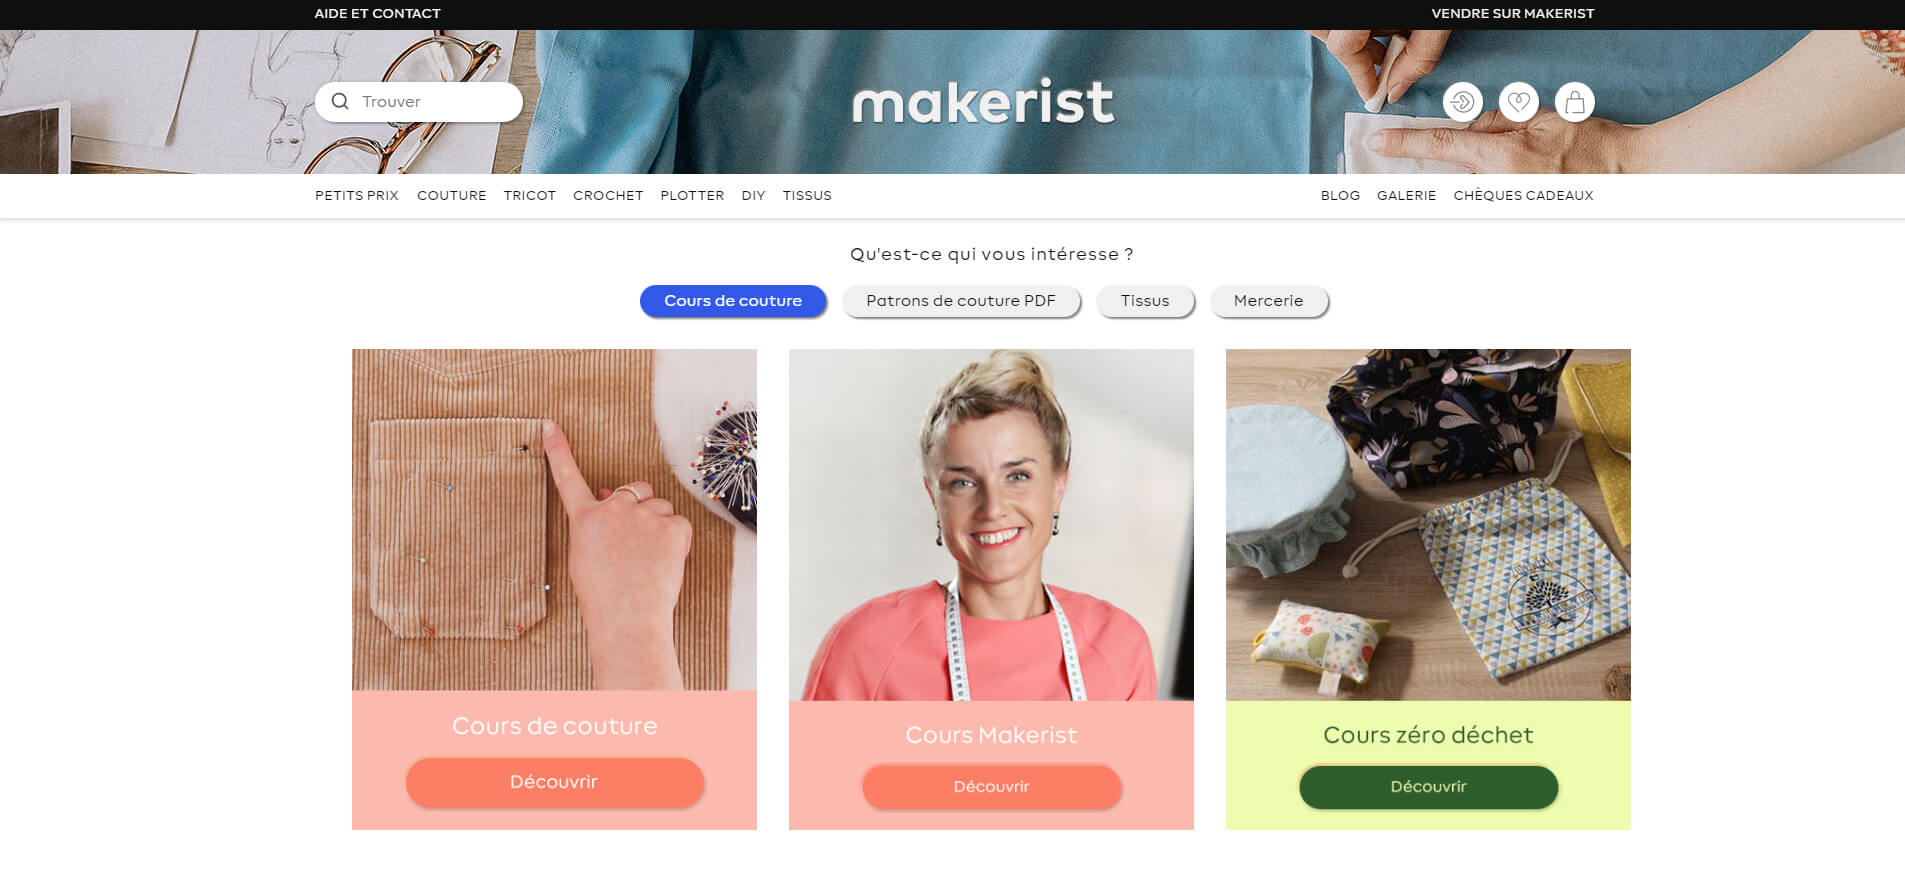The height and width of the screenshot is (882, 1905).
Task: Select the Cours de couture filter
Action: coord(733,301)
